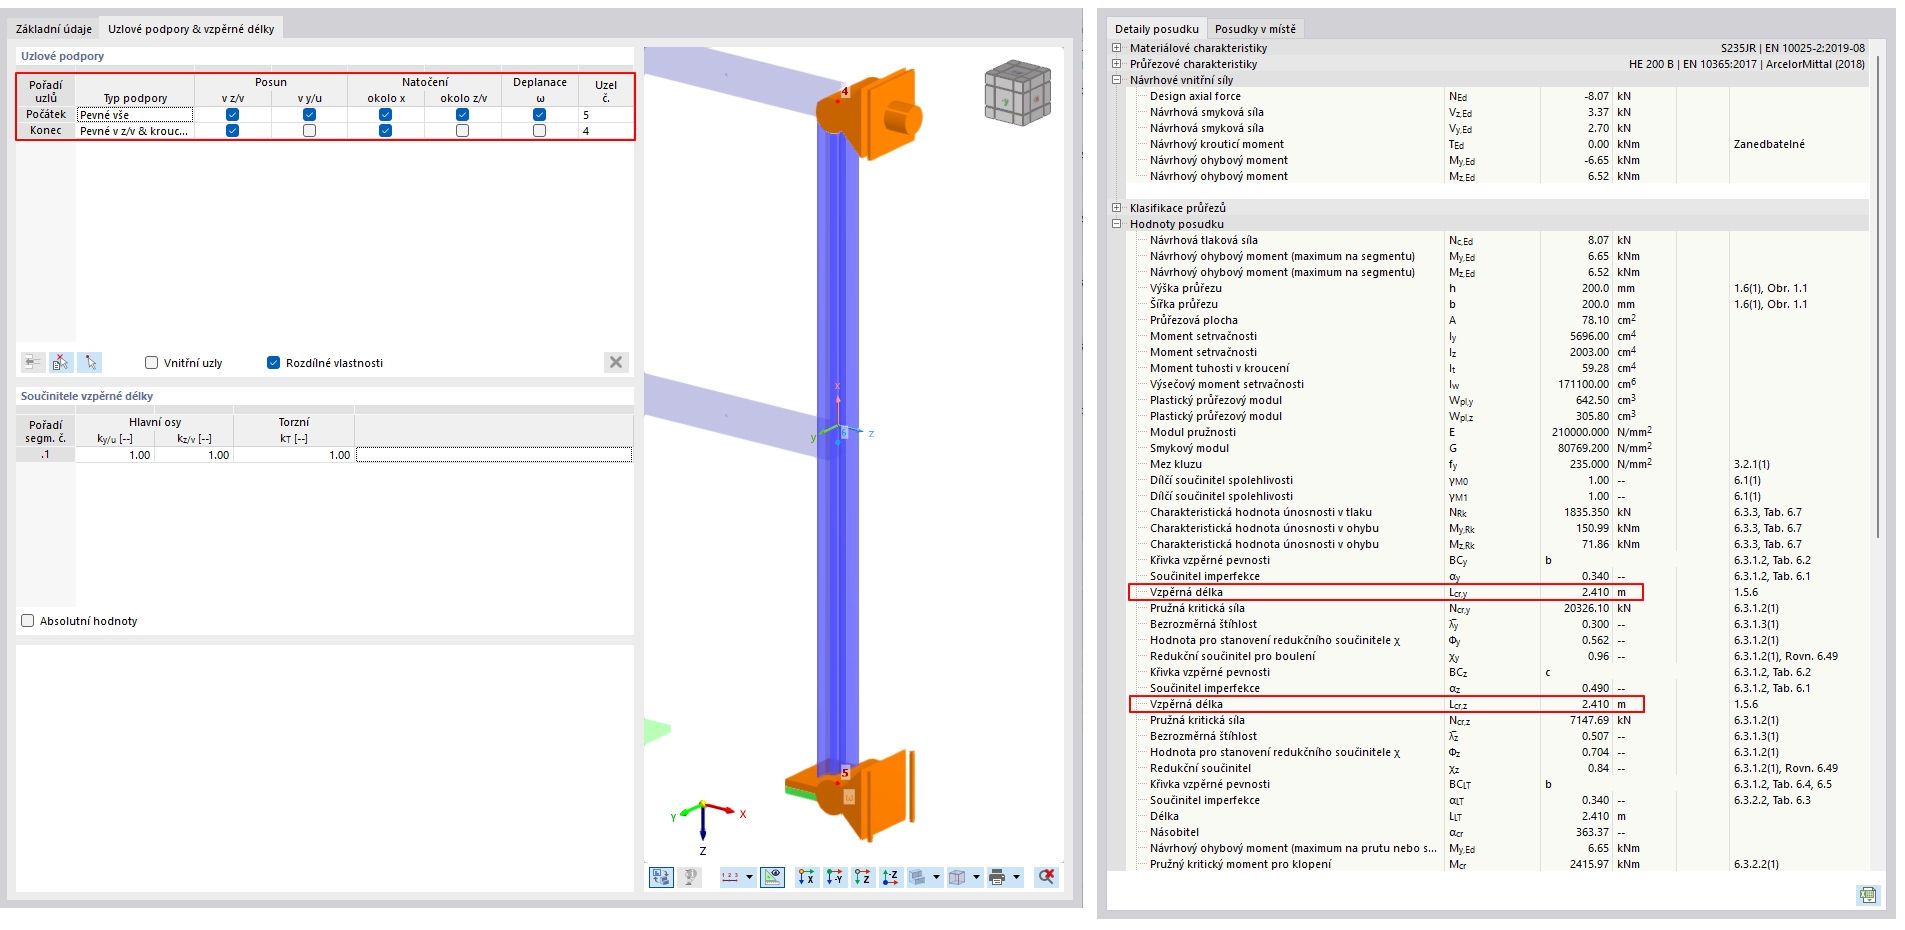Uncheck Počátek rotation okolo x checkbox
Screen dimensions: 1905x930
pos(385,115)
